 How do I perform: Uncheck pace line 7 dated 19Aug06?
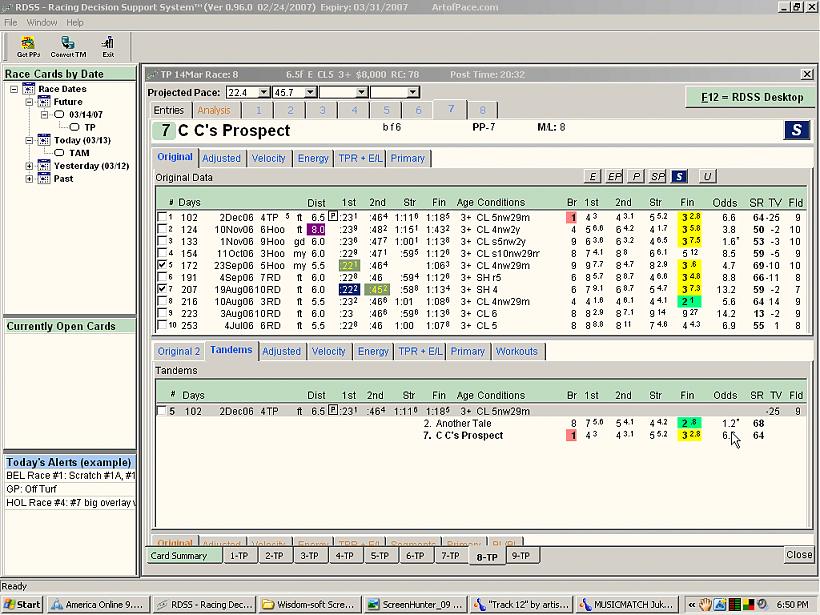pos(162,289)
